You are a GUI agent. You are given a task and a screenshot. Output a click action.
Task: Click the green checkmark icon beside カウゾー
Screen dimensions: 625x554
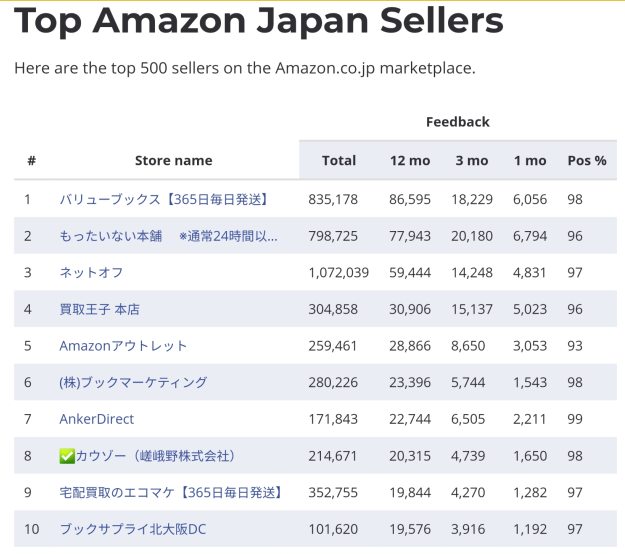(x=67, y=456)
